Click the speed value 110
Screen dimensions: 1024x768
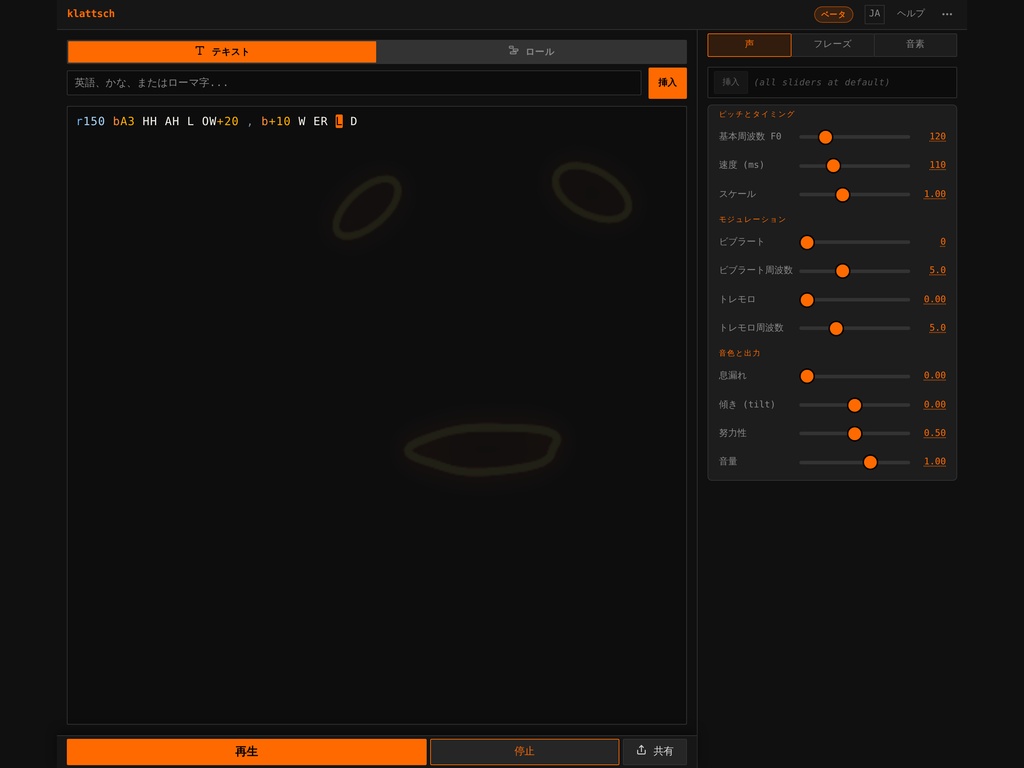pyautogui.click(x=937, y=165)
